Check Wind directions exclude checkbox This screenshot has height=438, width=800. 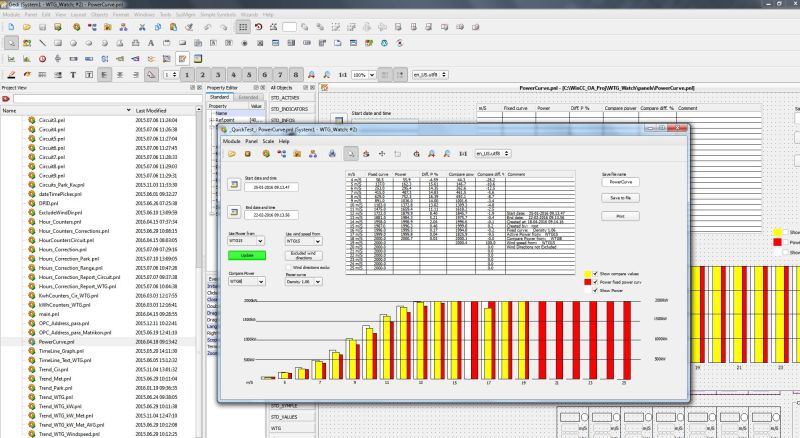[x=289, y=267]
